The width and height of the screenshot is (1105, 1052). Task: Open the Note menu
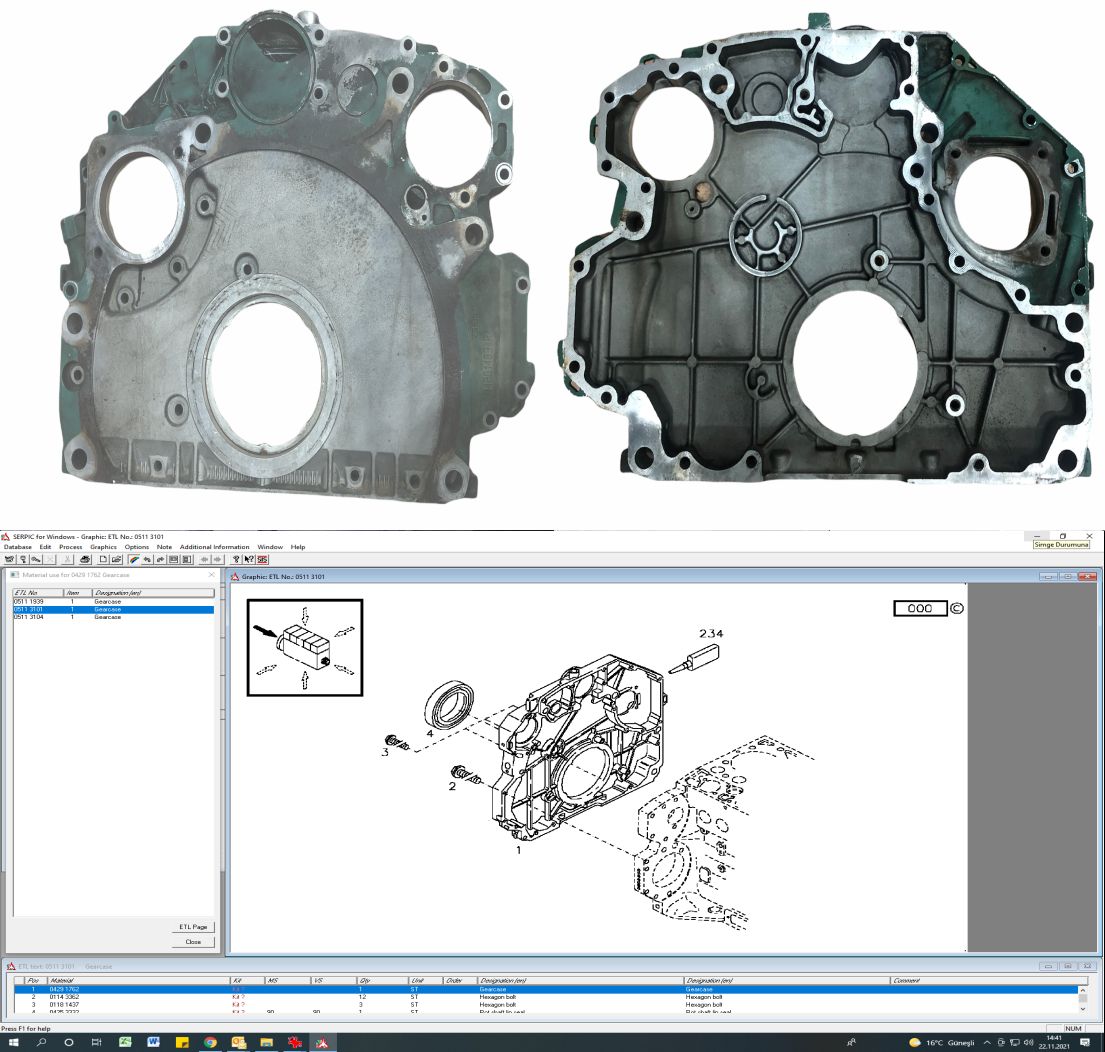164,547
